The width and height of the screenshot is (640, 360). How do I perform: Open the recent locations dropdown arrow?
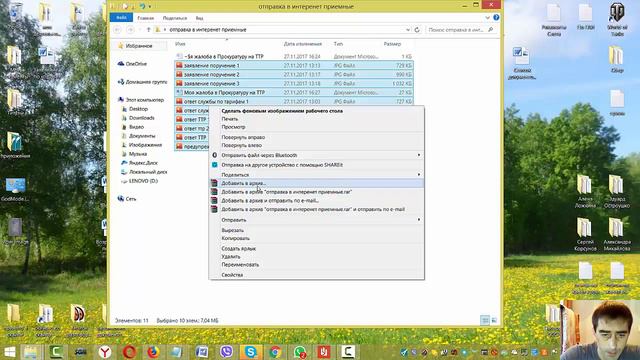[x=140, y=30]
